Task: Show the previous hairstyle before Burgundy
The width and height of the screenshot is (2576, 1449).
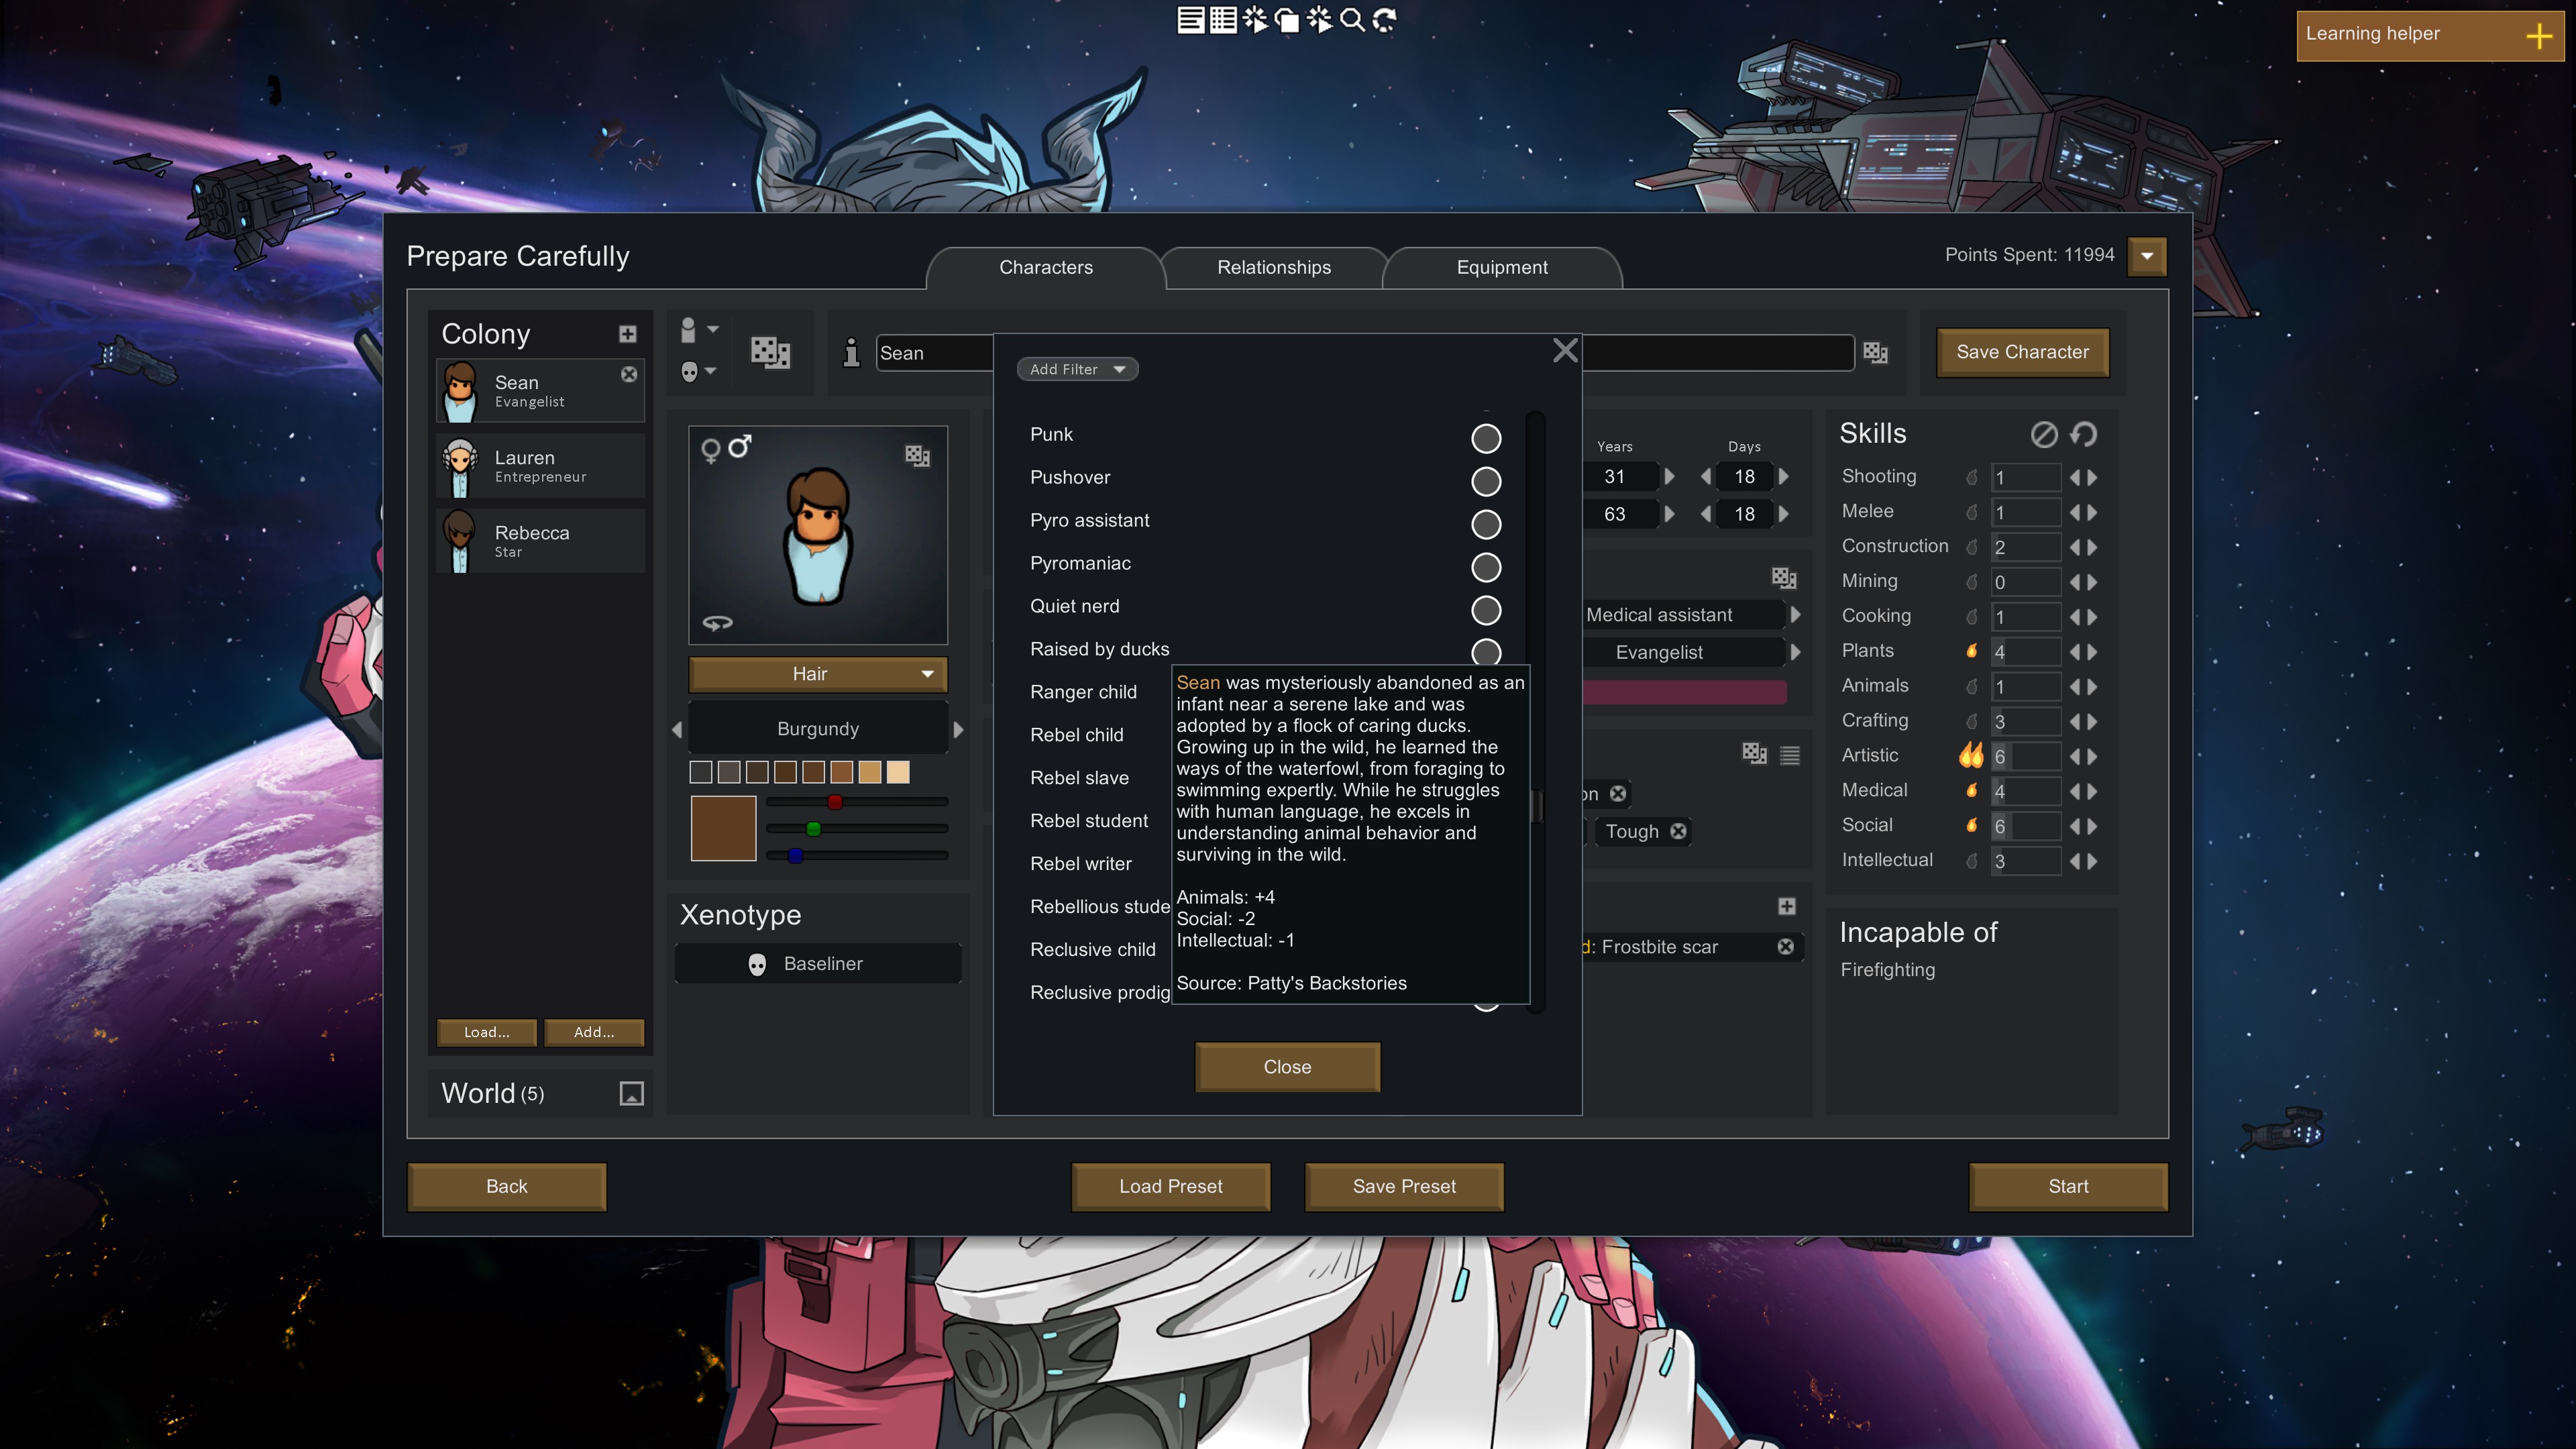Action: [x=677, y=729]
